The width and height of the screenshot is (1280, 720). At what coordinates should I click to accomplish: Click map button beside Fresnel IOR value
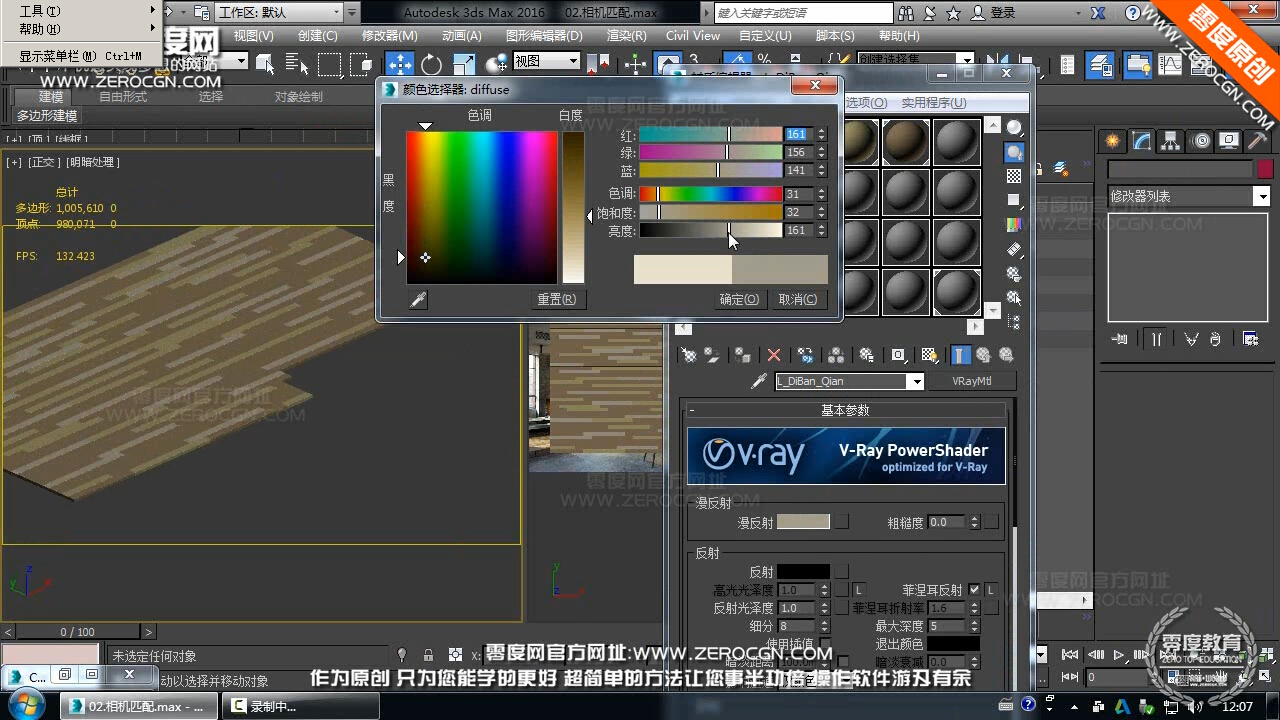pos(991,608)
